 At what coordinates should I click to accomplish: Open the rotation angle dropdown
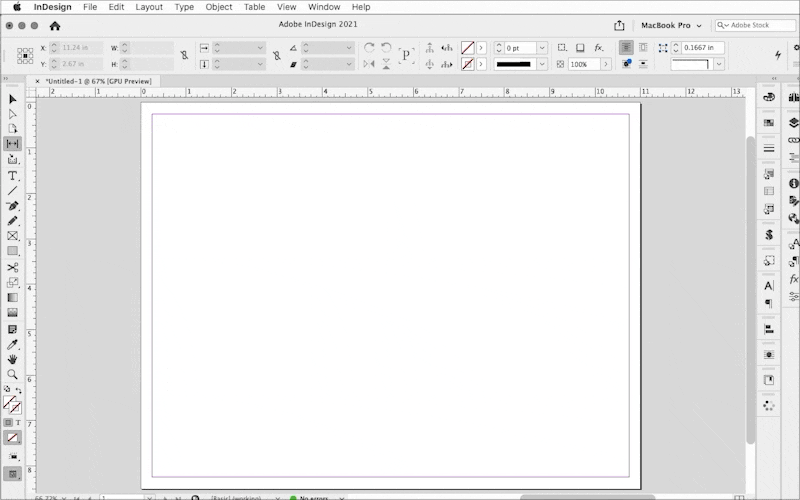pos(349,47)
